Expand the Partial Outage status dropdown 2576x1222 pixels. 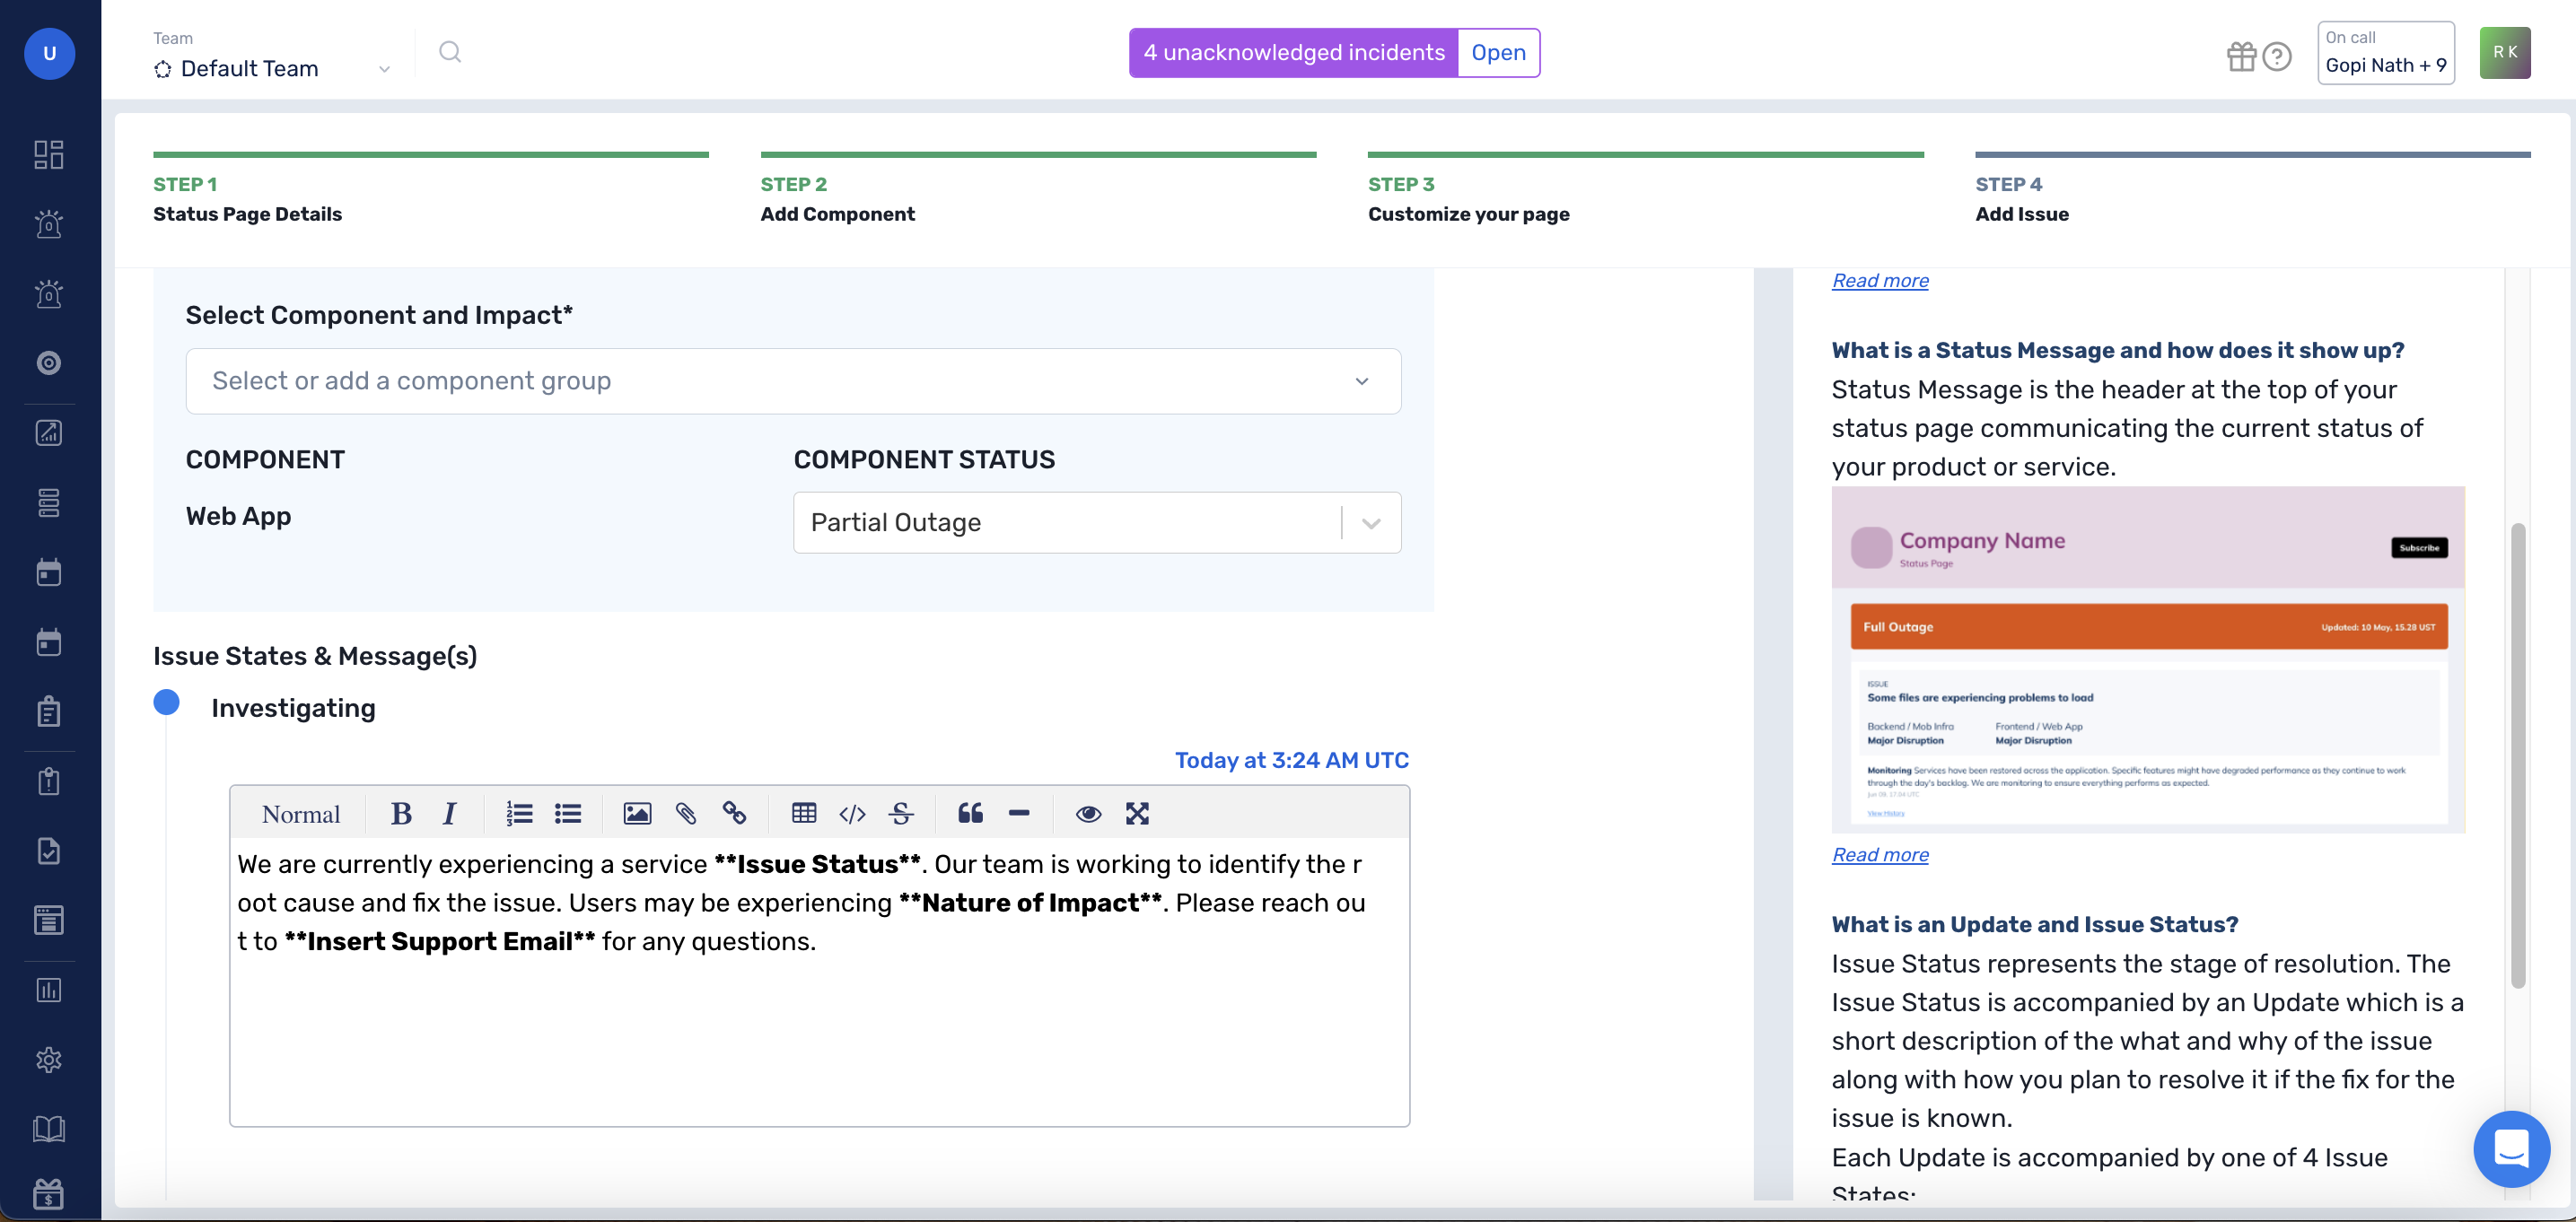click(1370, 523)
